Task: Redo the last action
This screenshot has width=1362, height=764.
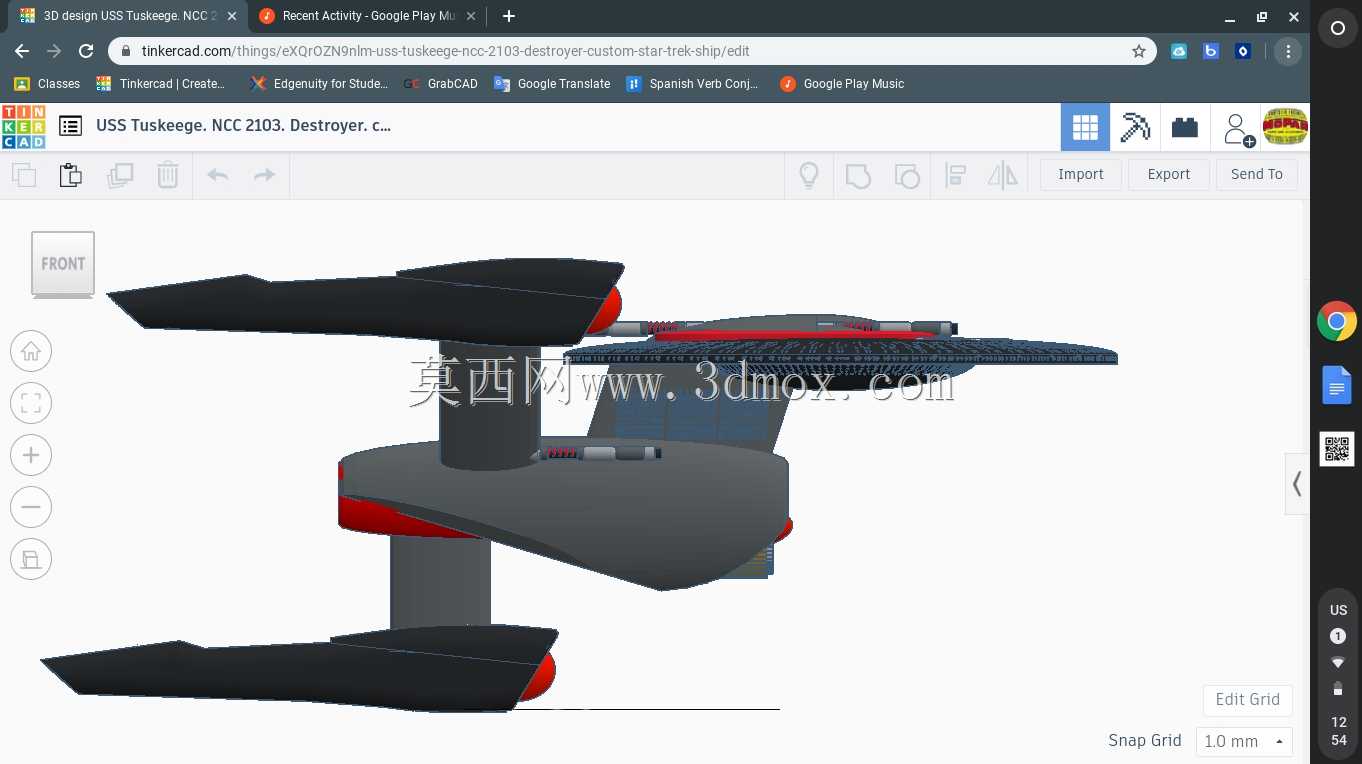Action: tap(264, 175)
